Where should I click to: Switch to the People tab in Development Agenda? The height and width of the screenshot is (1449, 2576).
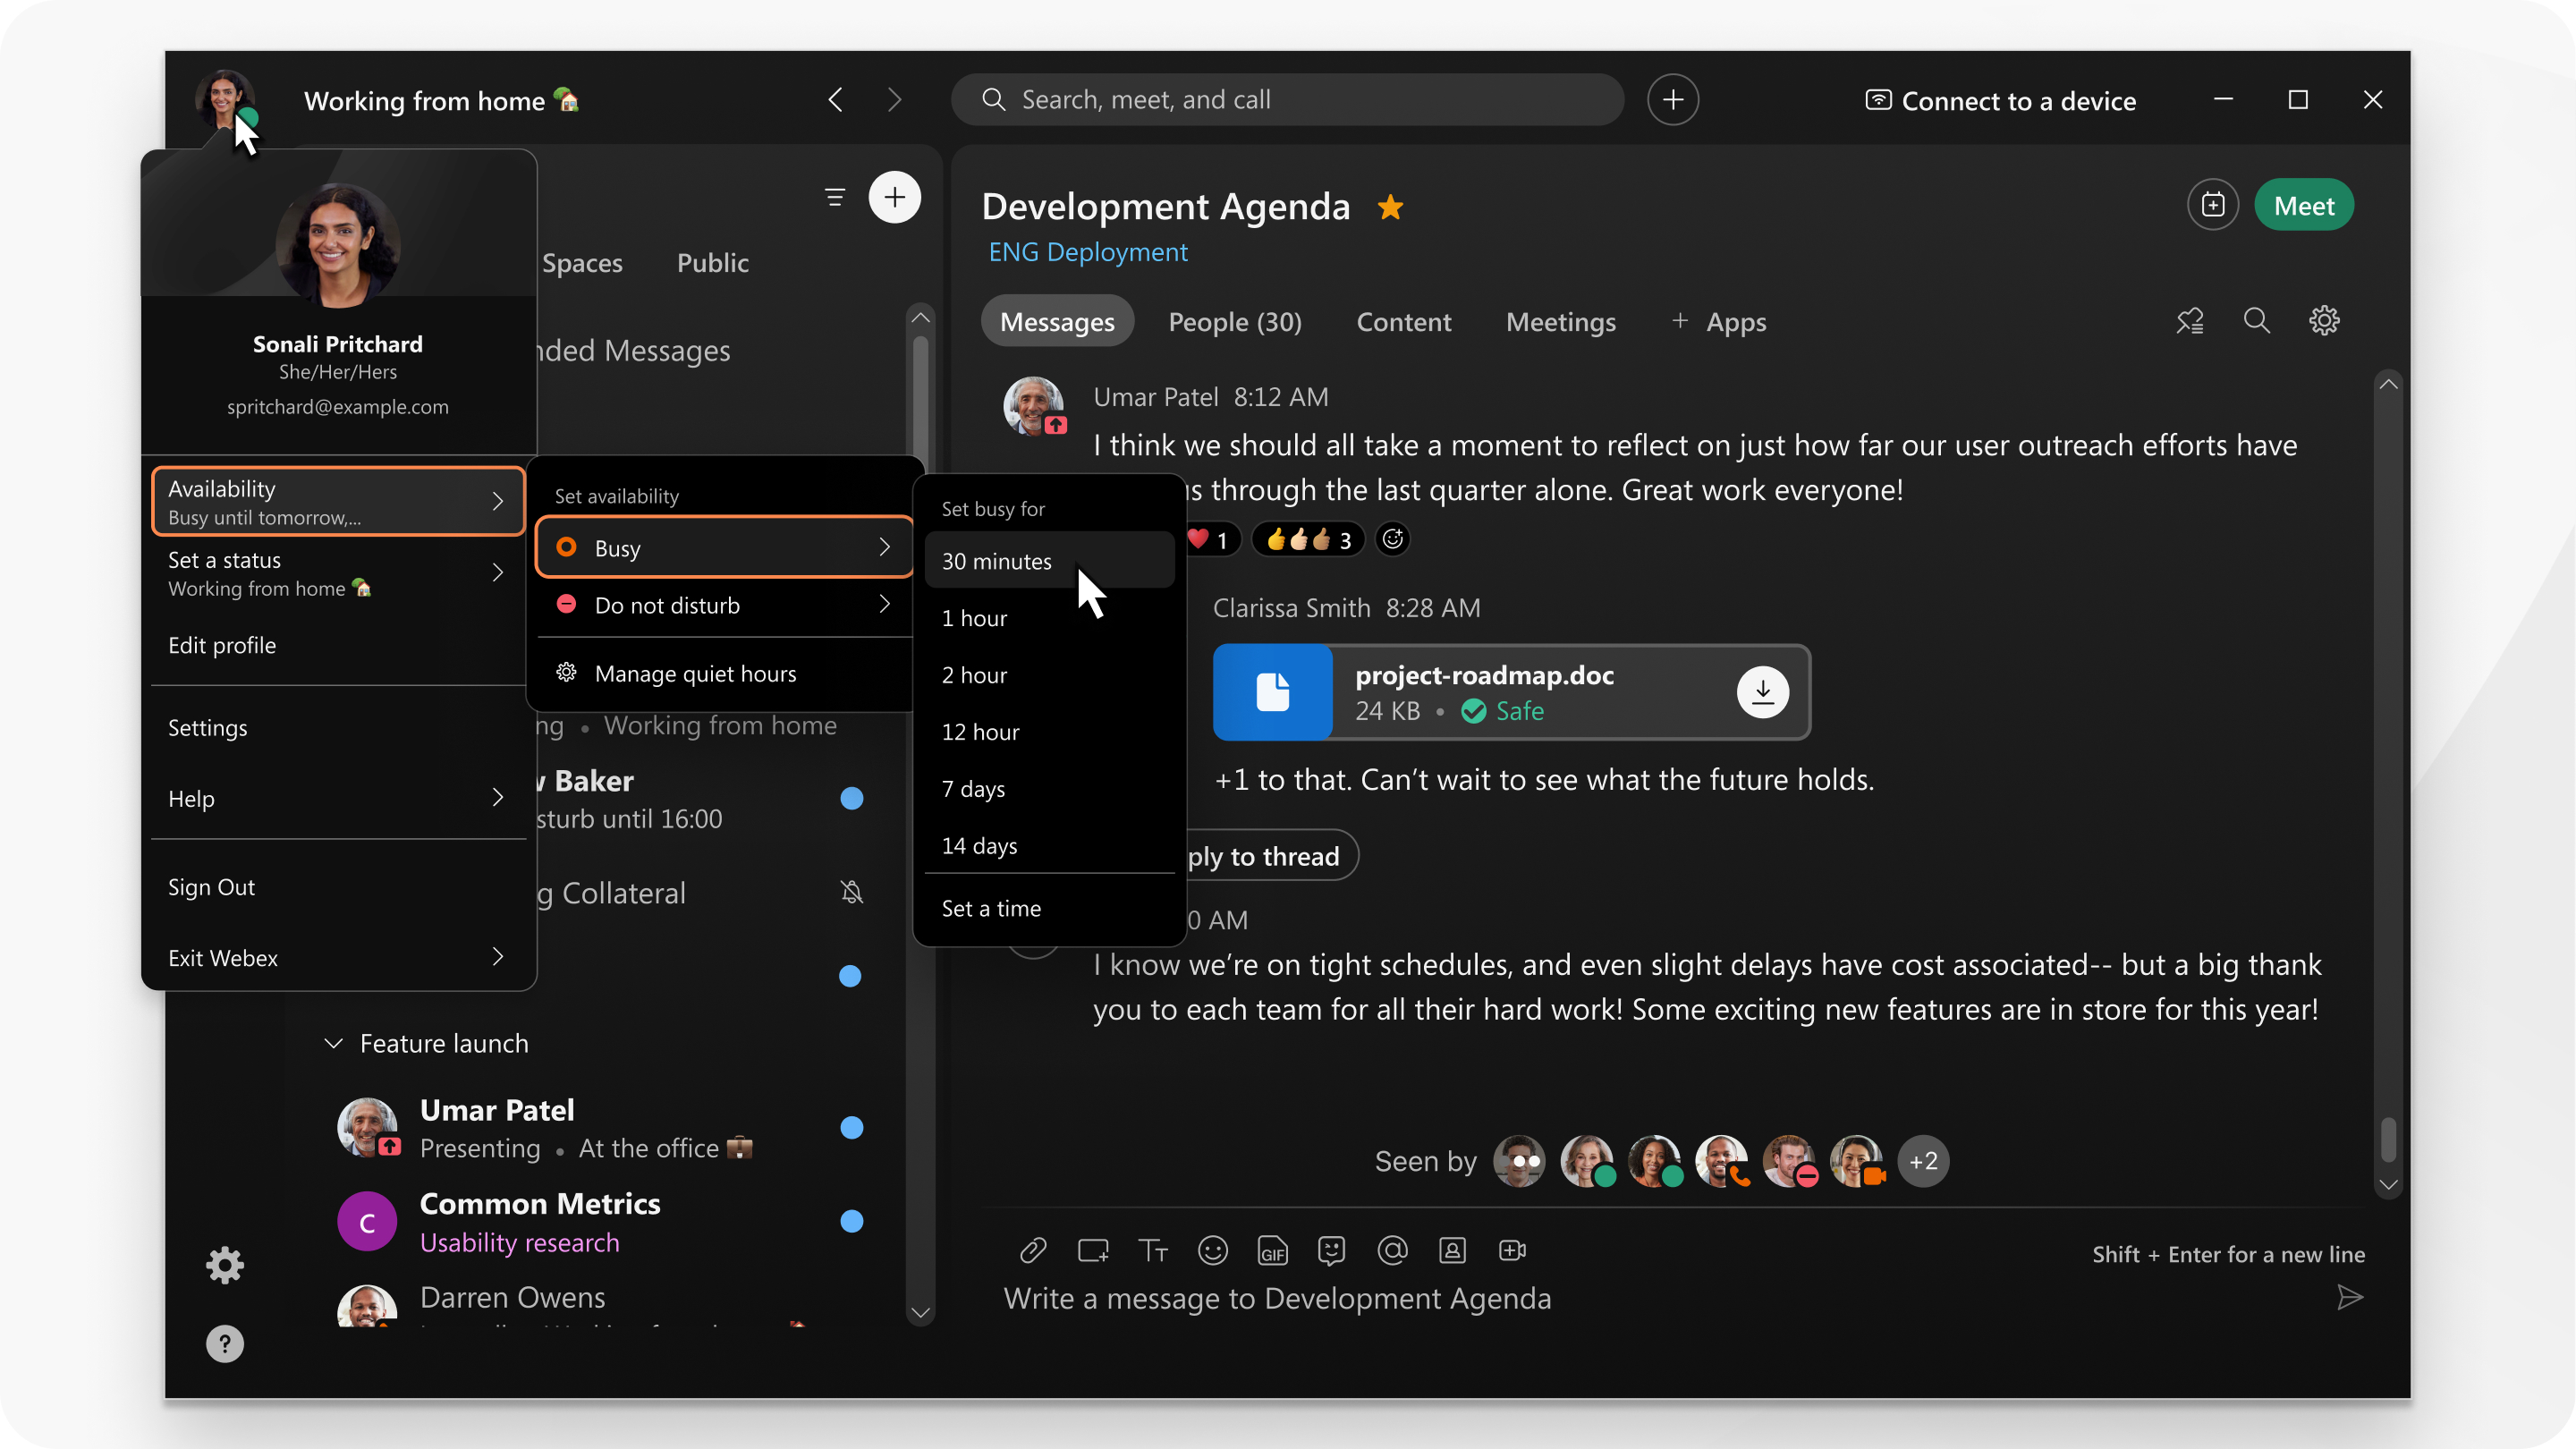(x=1235, y=320)
